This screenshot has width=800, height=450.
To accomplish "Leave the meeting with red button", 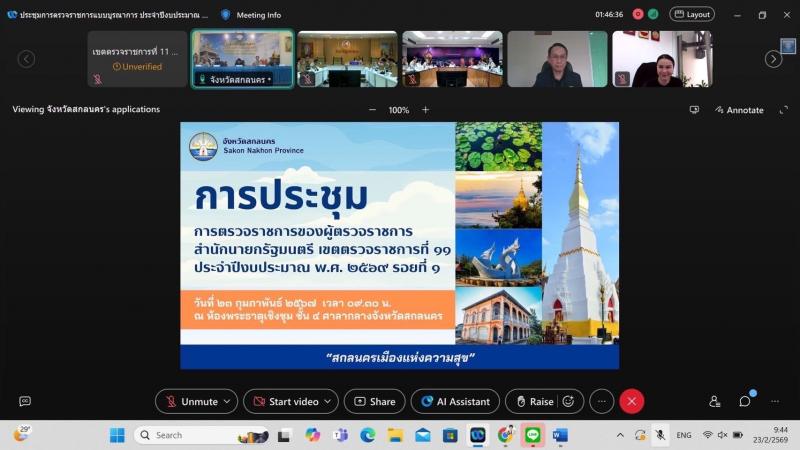I will 632,402.
